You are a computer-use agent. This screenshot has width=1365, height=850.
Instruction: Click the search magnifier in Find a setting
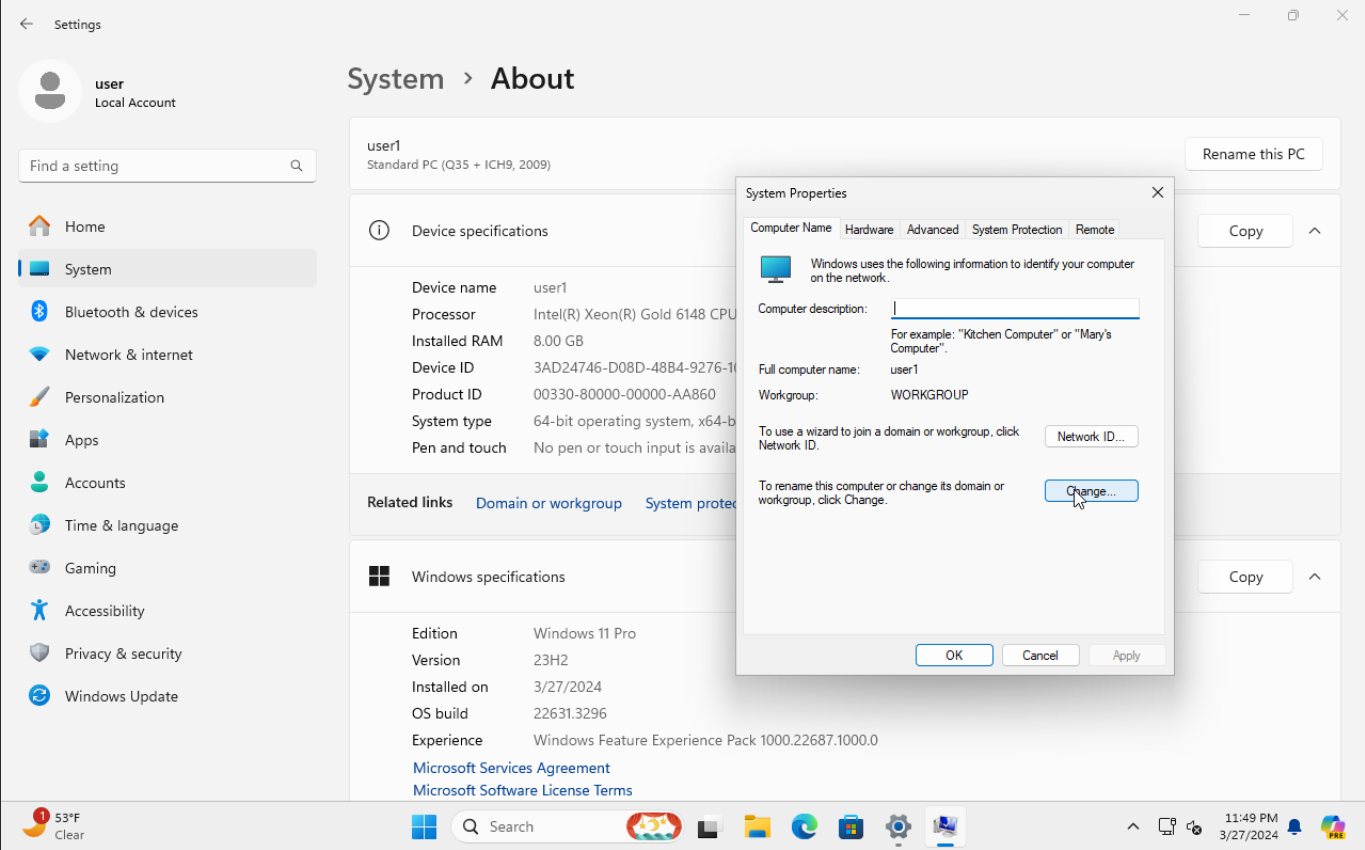pyautogui.click(x=296, y=166)
